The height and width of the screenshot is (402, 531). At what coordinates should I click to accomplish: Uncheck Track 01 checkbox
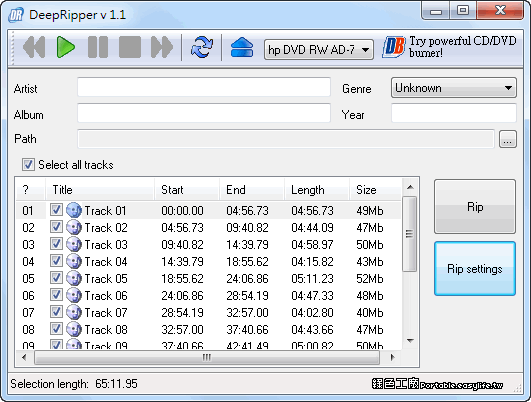[x=56, y=210]
